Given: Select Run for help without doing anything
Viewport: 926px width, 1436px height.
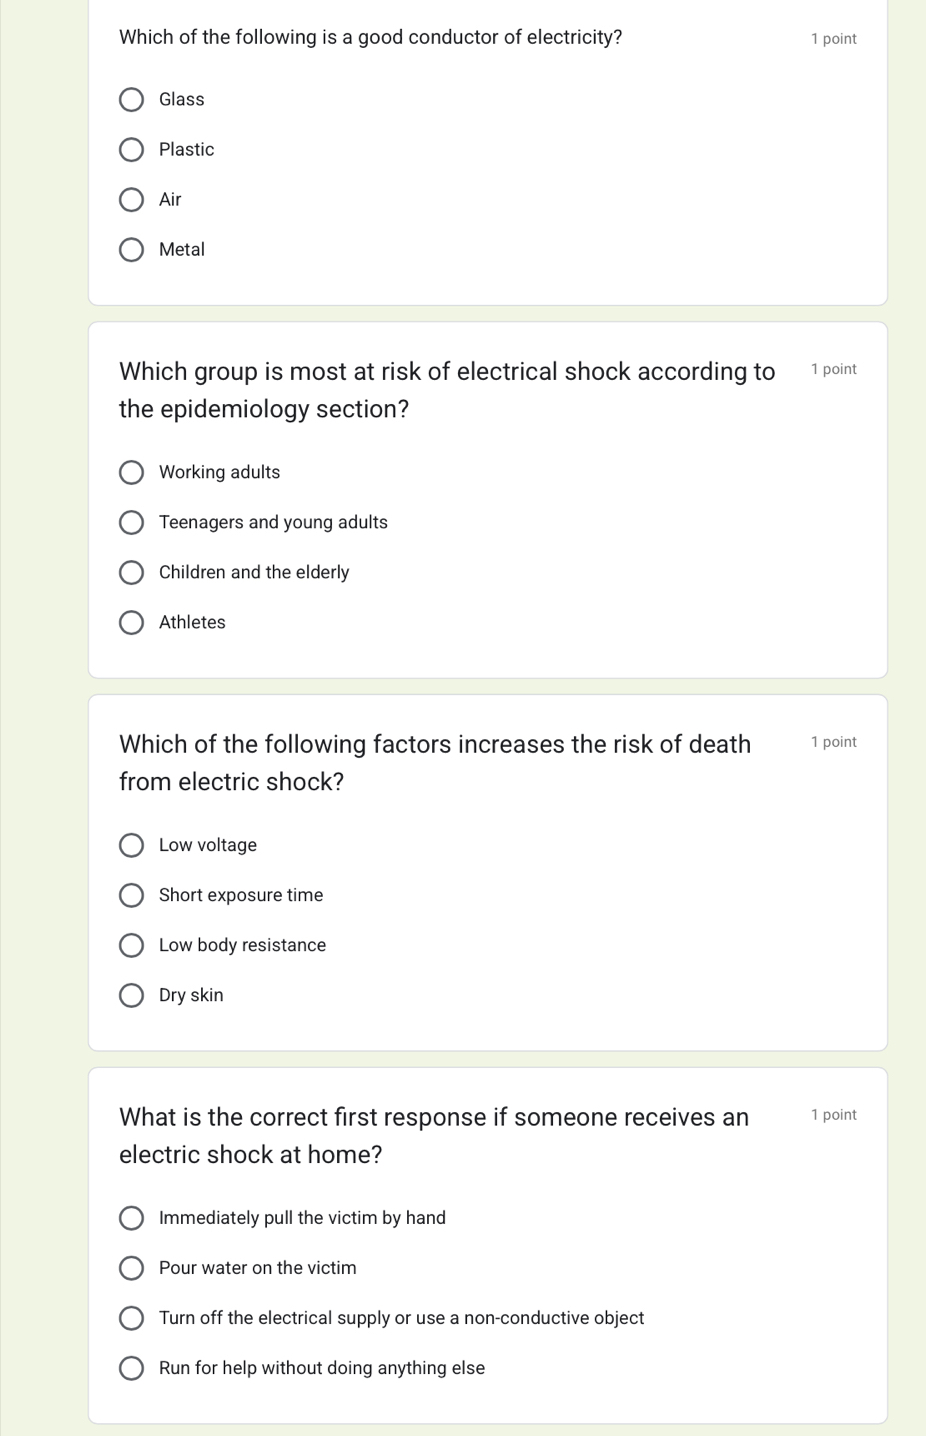Looking at the screenshot, I should [x=132, y=1369].
